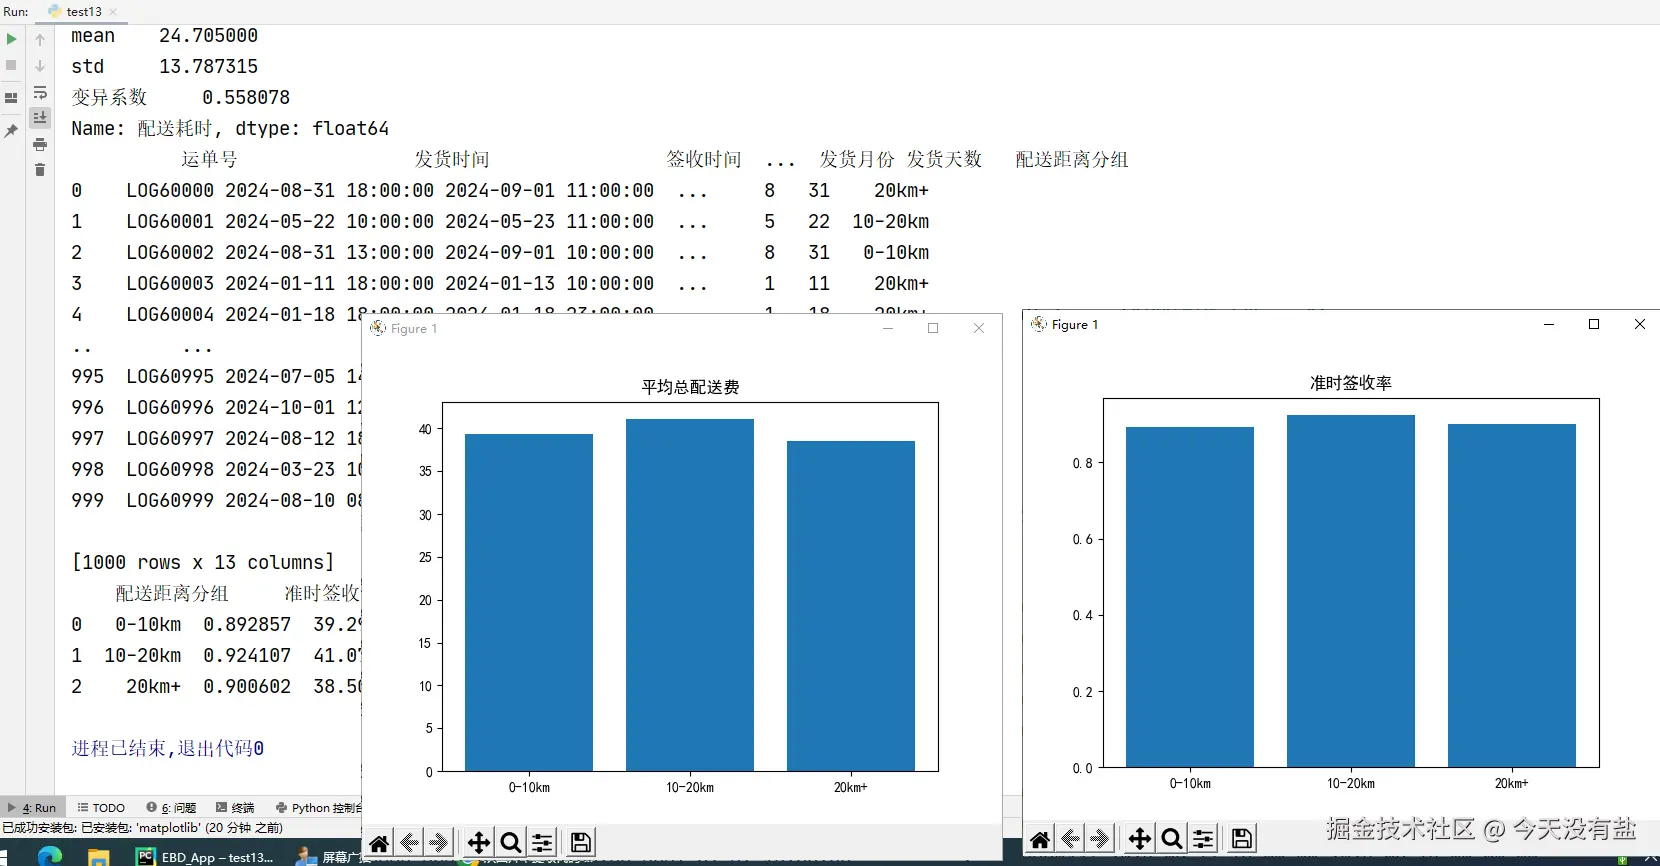Save the 准时签收率 figure
This screenshot has width=1660, height=866.
[1242, 839]
